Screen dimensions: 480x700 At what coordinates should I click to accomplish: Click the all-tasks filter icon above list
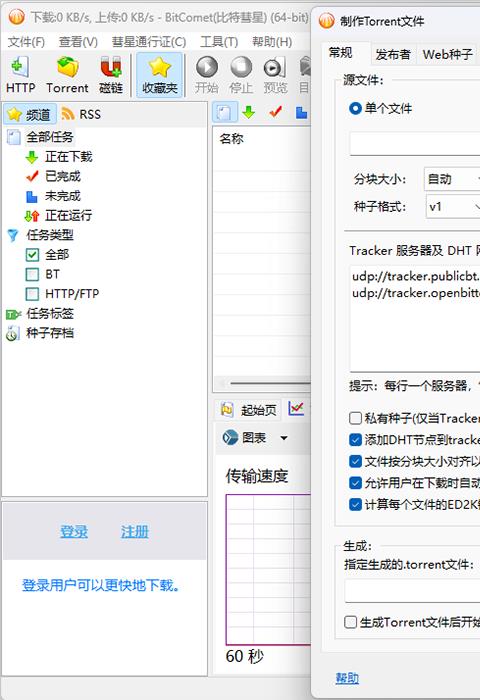point(224,112)
